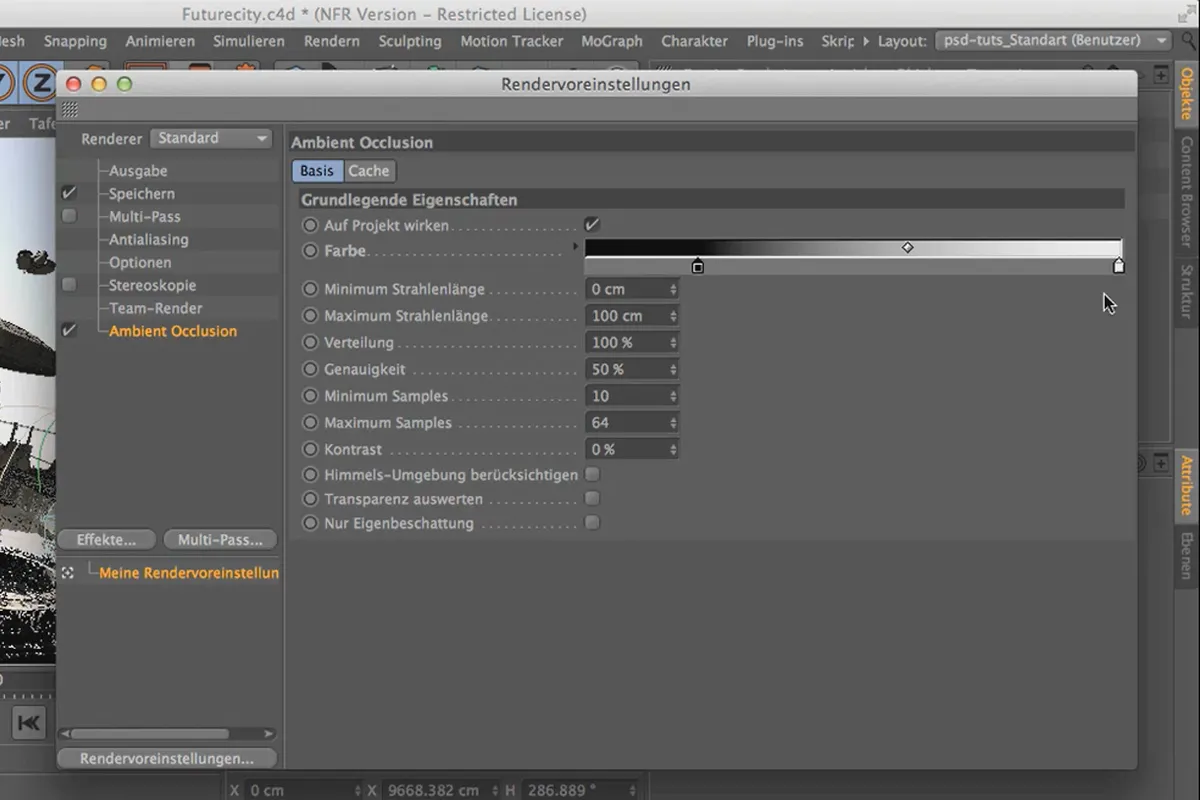
Task: Click gradient midpoint diamond handle
Action: click(x=907, y=247)
